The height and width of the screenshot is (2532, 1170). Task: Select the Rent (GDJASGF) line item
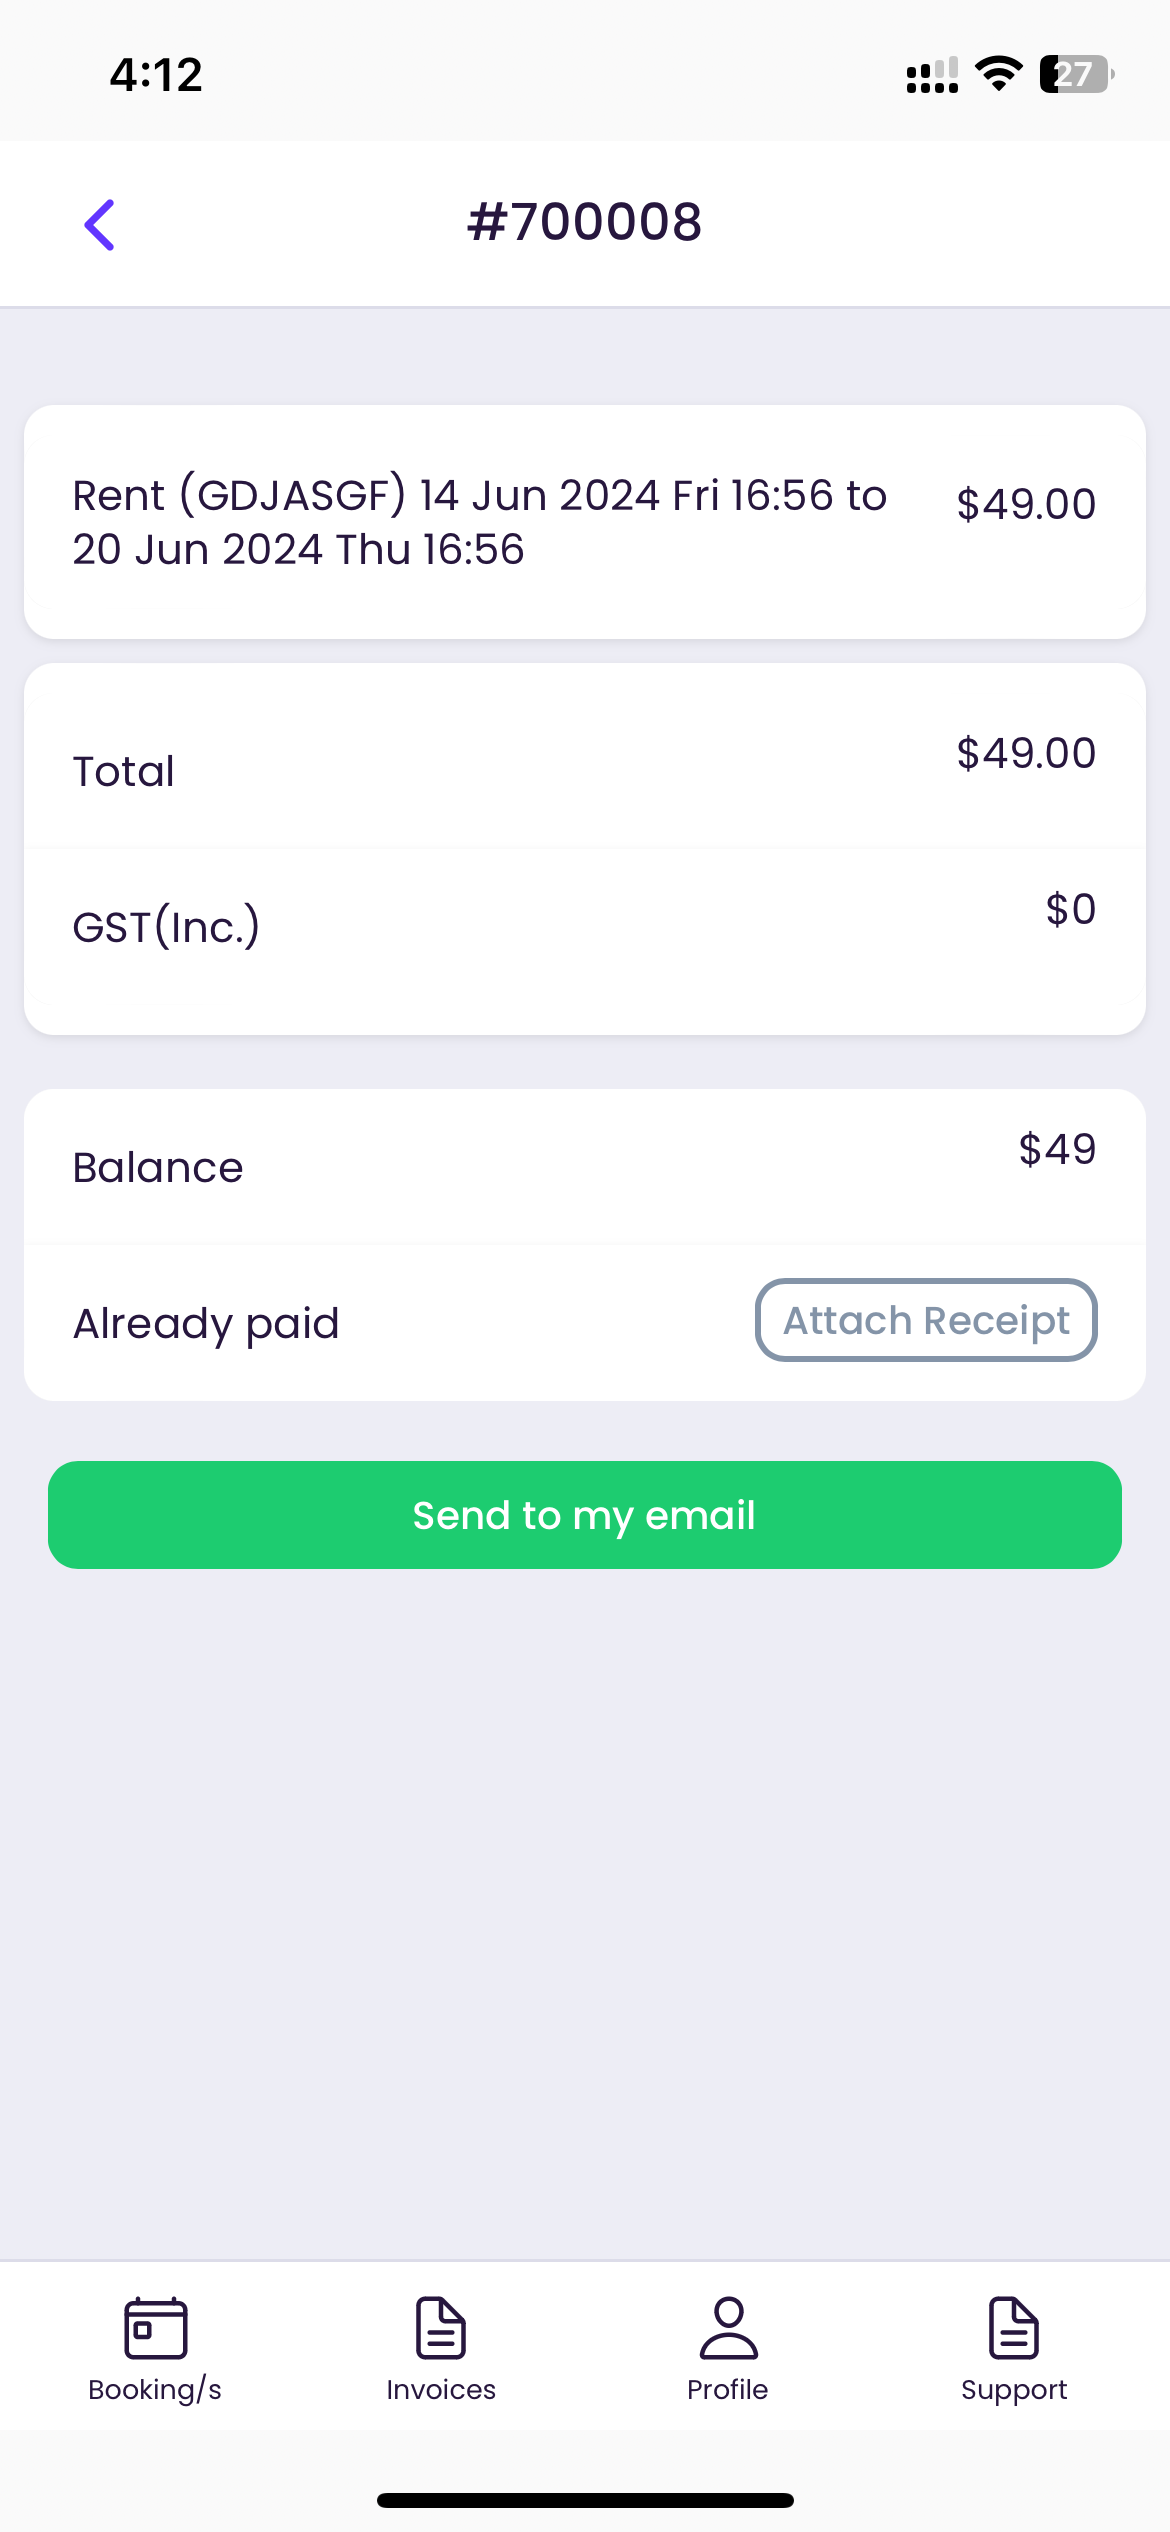[585, 522]
